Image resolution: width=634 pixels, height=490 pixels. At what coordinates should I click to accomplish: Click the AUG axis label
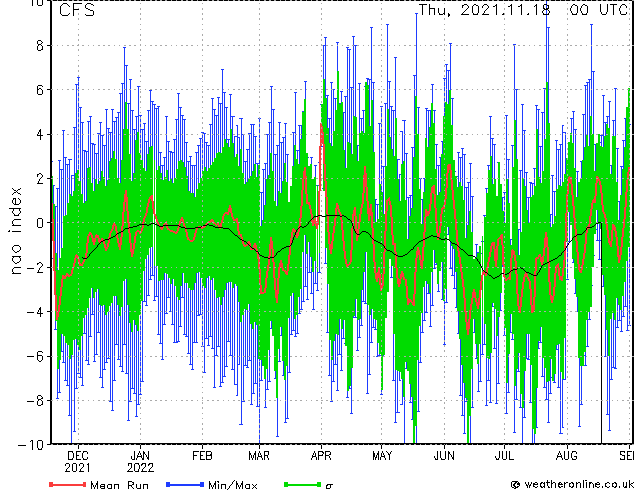pyautogui.click(x=566, y=456)
